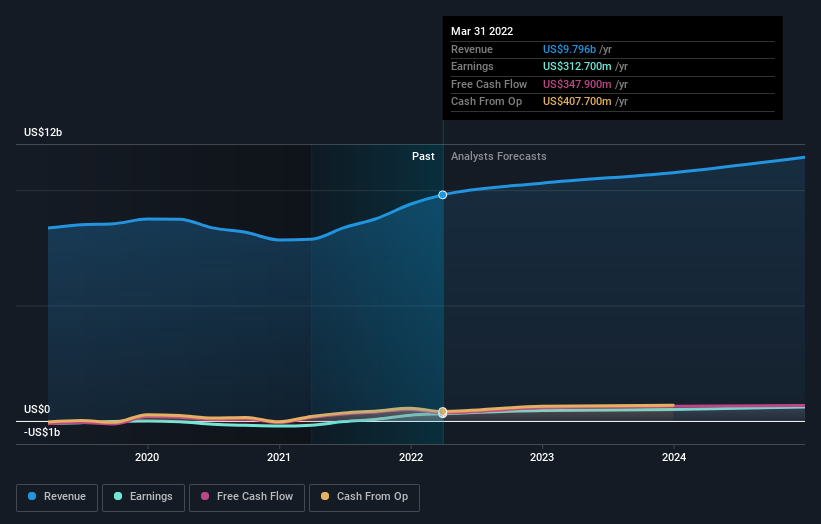Click the revenue data point at Mar 31 2022
The height and width of the screenshot is (524, 821).
[x=442, y=195]
